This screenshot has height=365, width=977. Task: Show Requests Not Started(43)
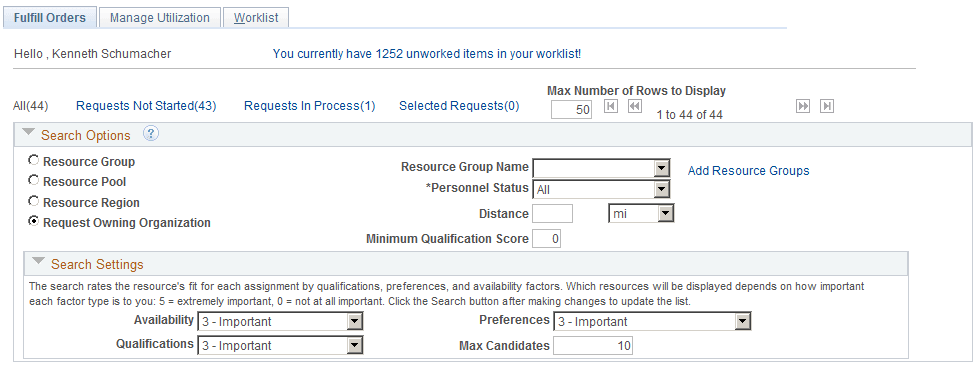click(146, 106)
